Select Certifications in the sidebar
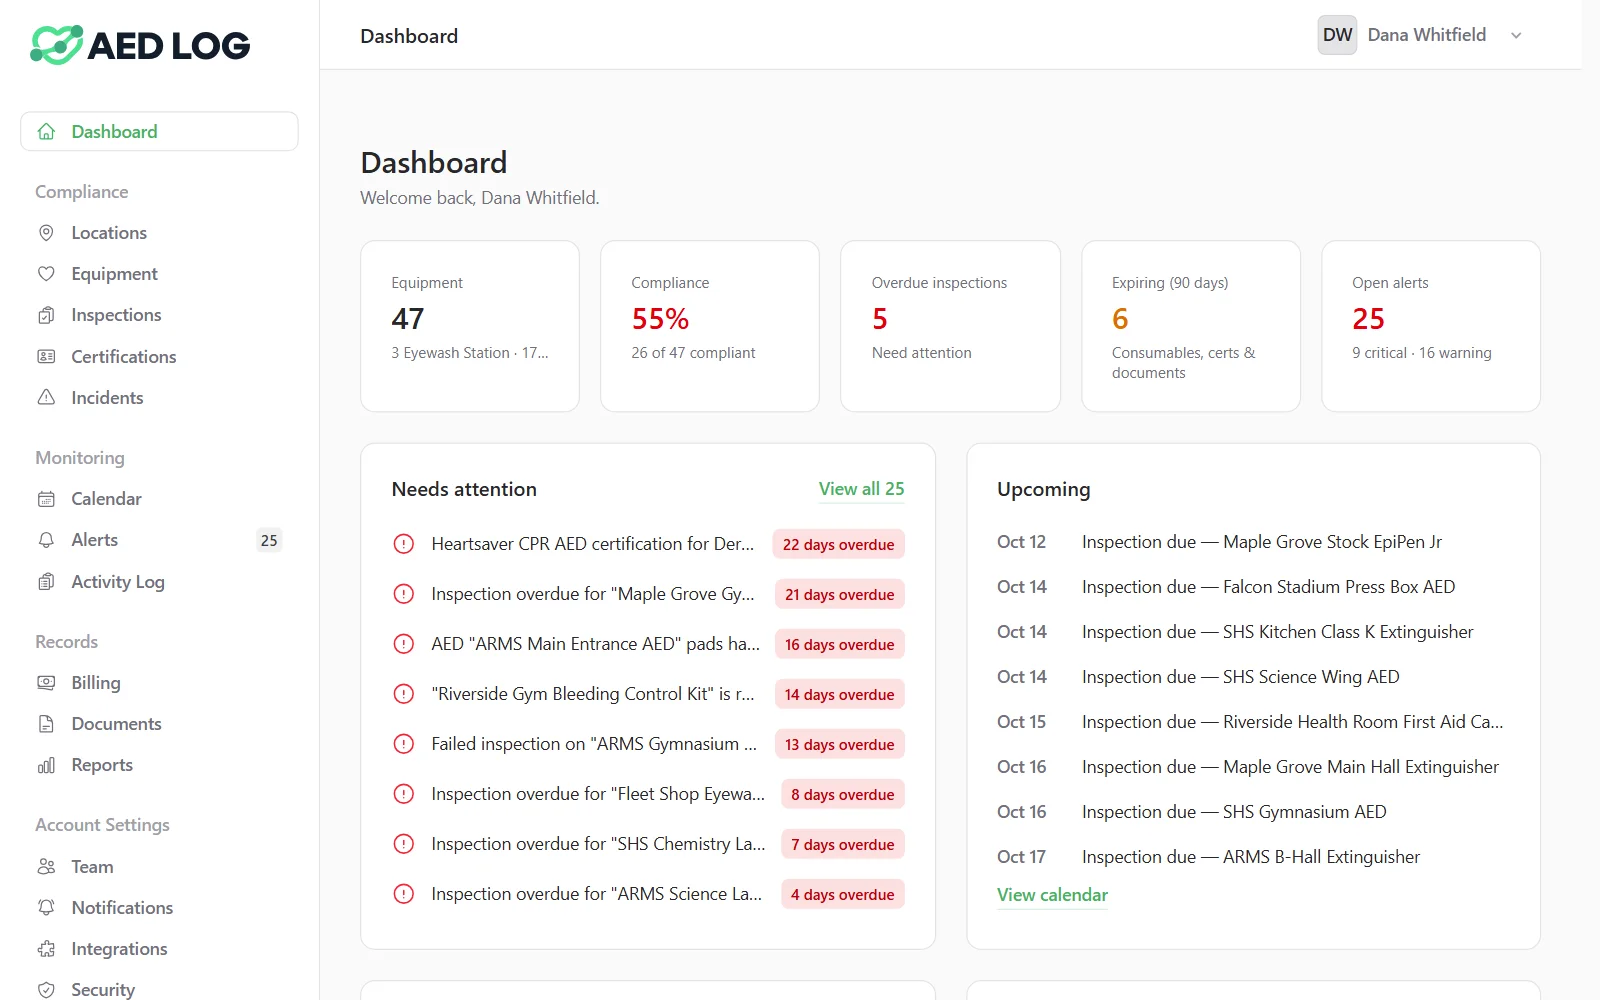The width and height of the screenshot is (1600, 1000). point(159,357)
